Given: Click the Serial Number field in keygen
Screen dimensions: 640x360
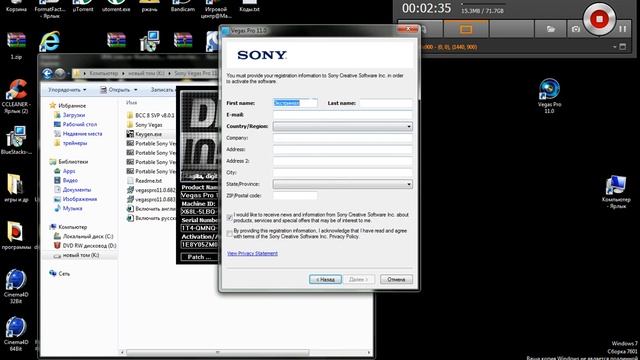Looking at the screenshot, I should tap(199, 228).
